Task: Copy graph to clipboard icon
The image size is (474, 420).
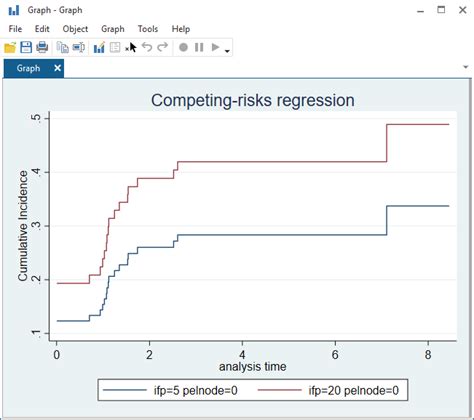Action: tap(62, 47)
